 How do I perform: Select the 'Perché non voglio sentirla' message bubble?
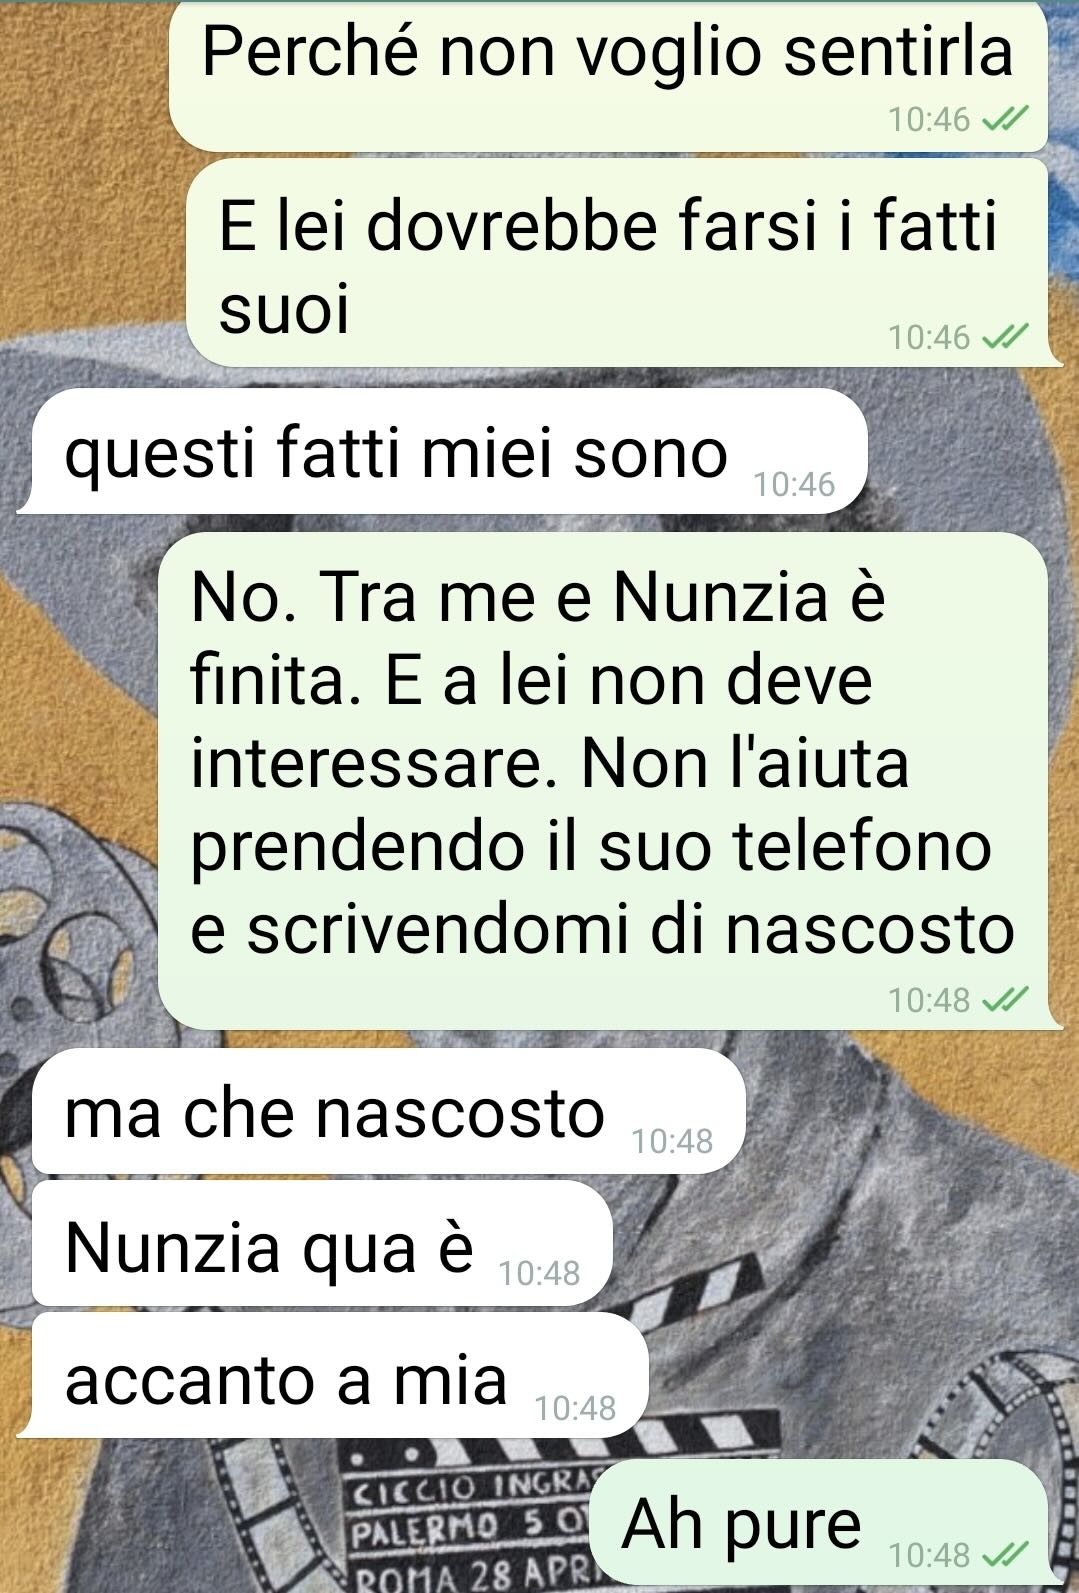pyautogui.click(x=608, y=76)
